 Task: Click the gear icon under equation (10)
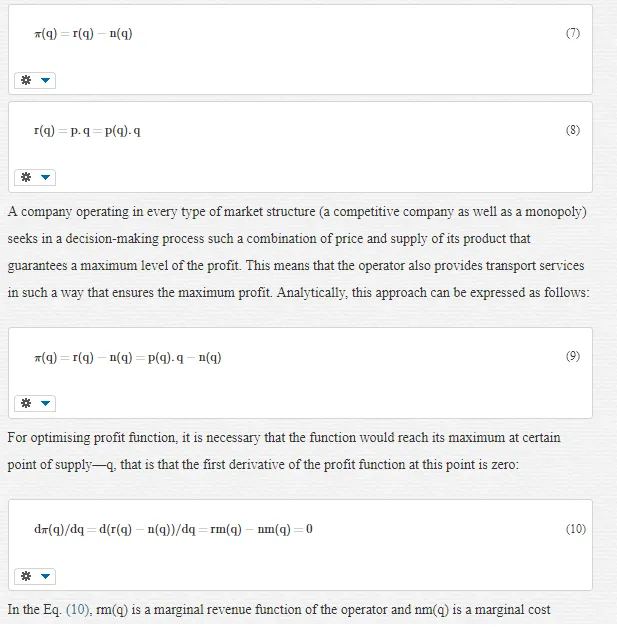26,576
